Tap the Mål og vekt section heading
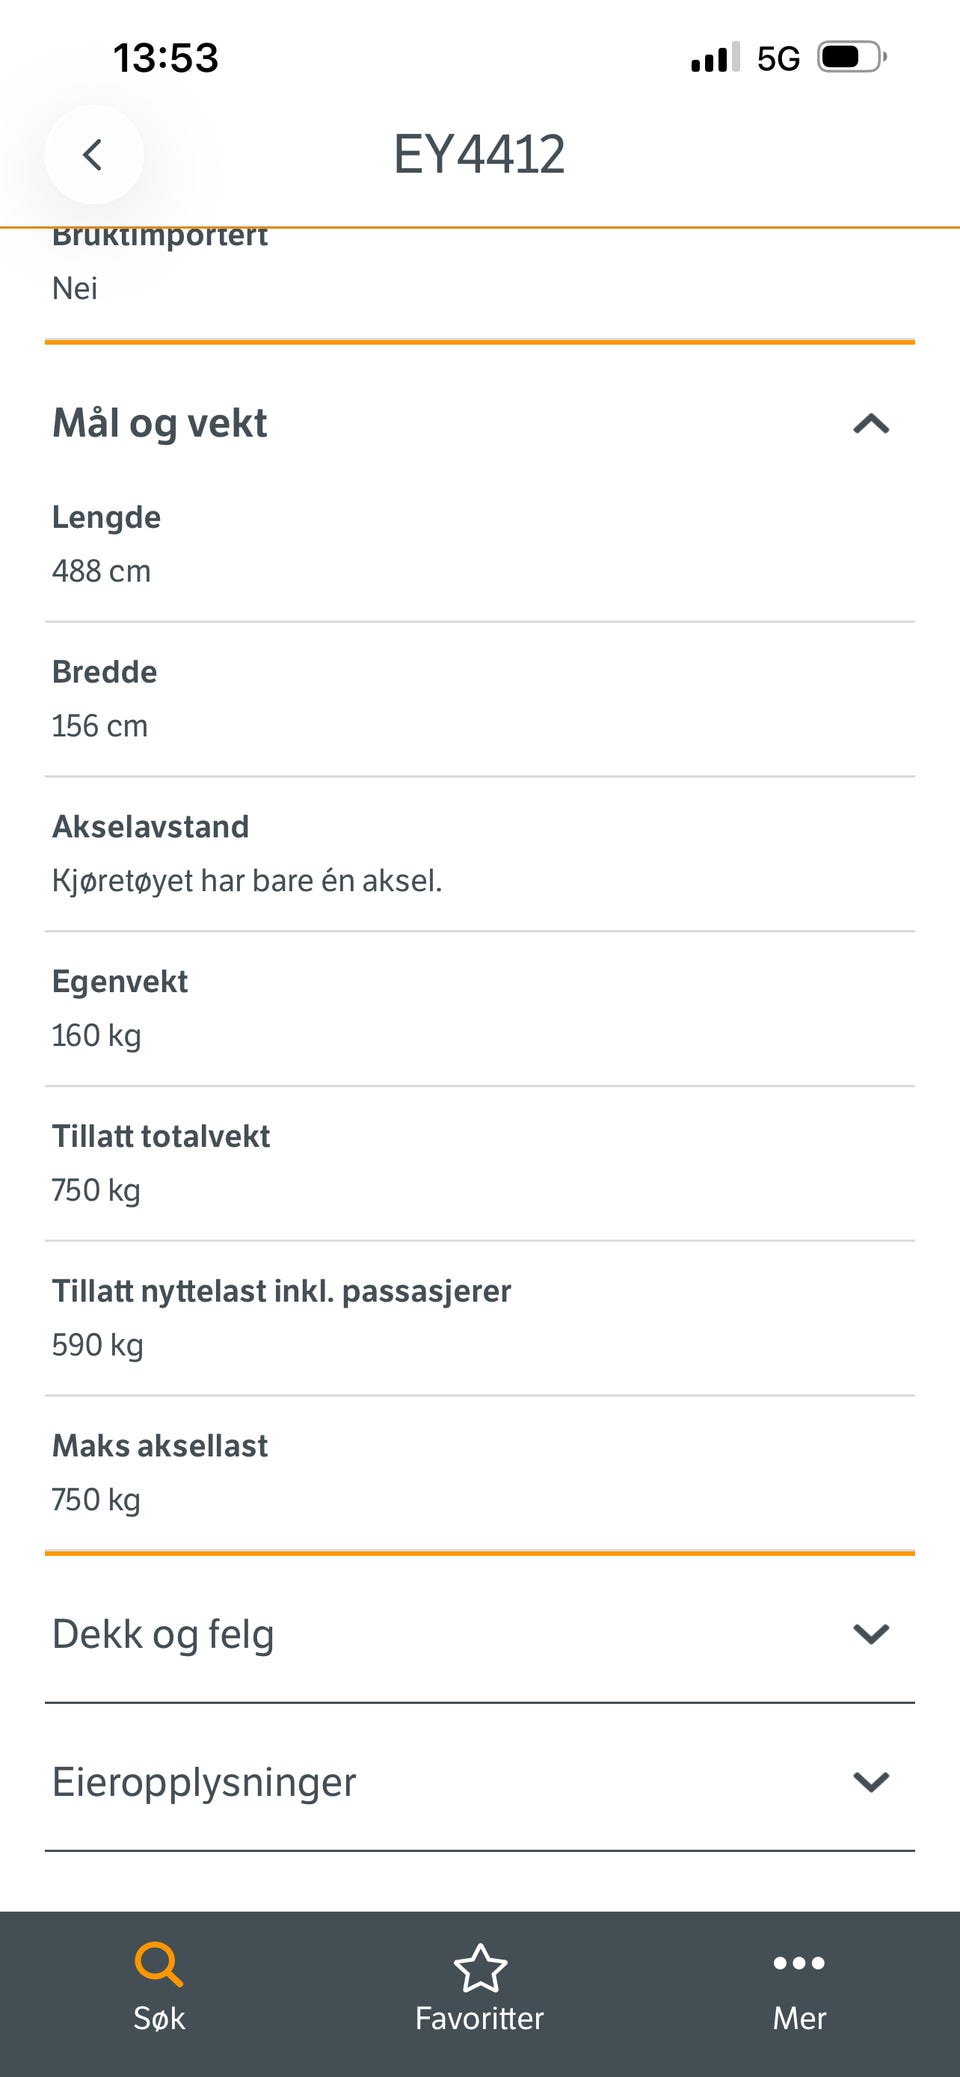Viewport: 960px width, 2077px height. click(160, 424)
